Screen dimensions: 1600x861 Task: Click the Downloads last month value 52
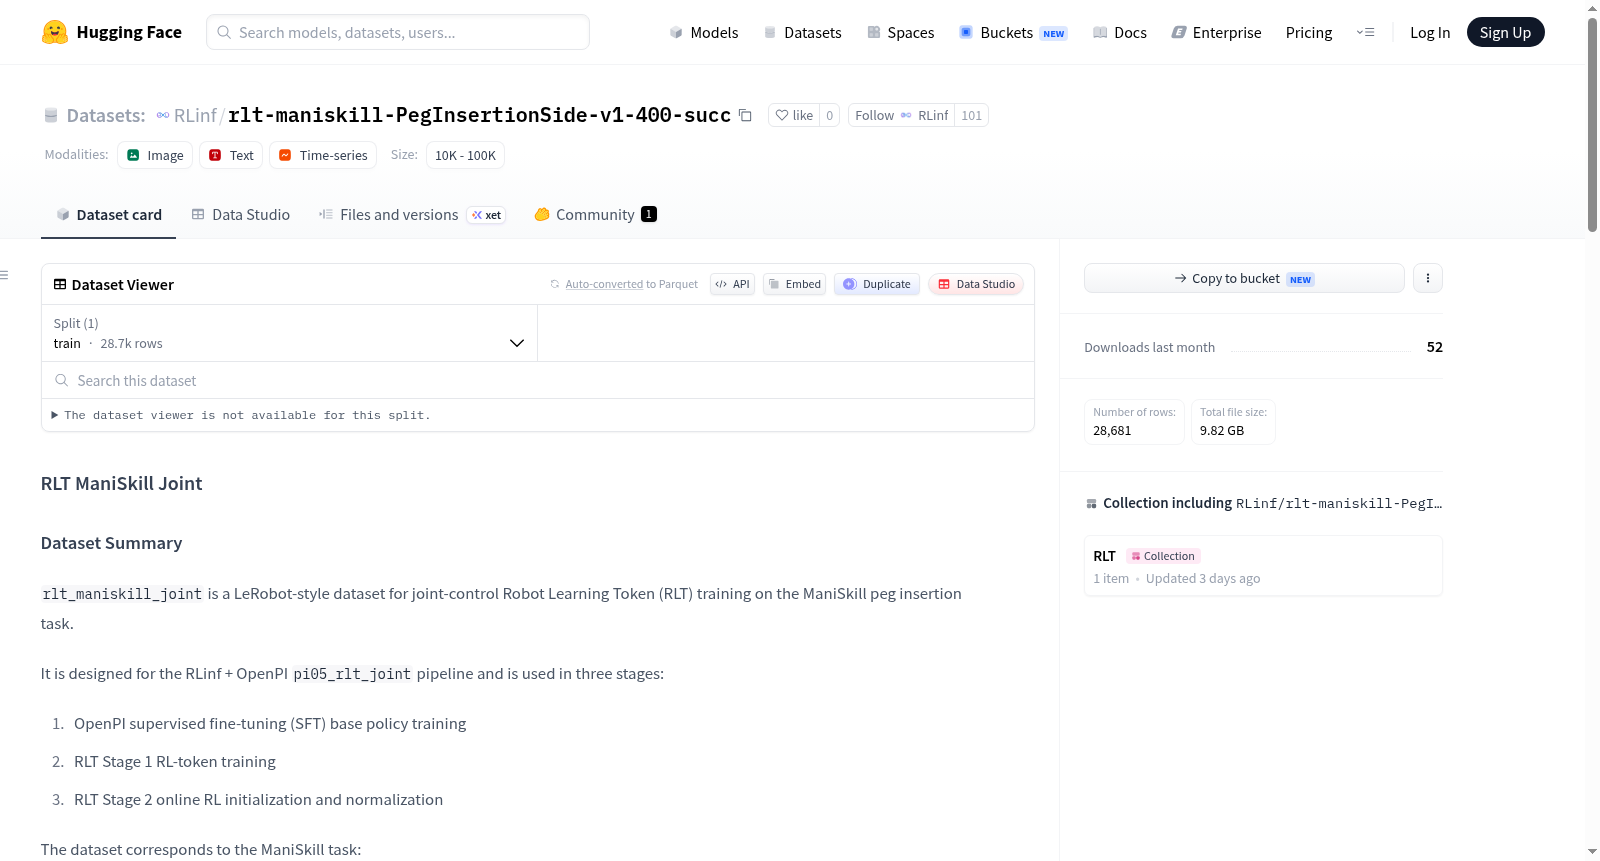coord(1434,347)
